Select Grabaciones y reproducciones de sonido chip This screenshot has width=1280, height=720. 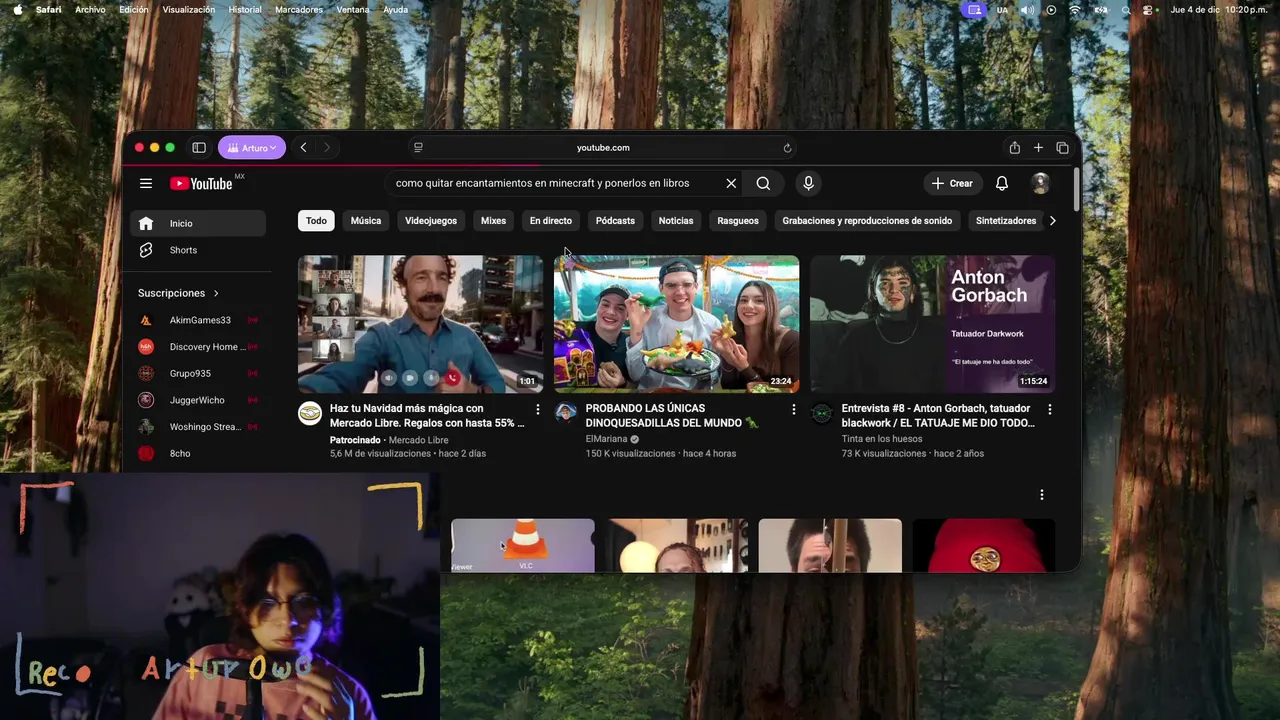(x=867, y=221)
